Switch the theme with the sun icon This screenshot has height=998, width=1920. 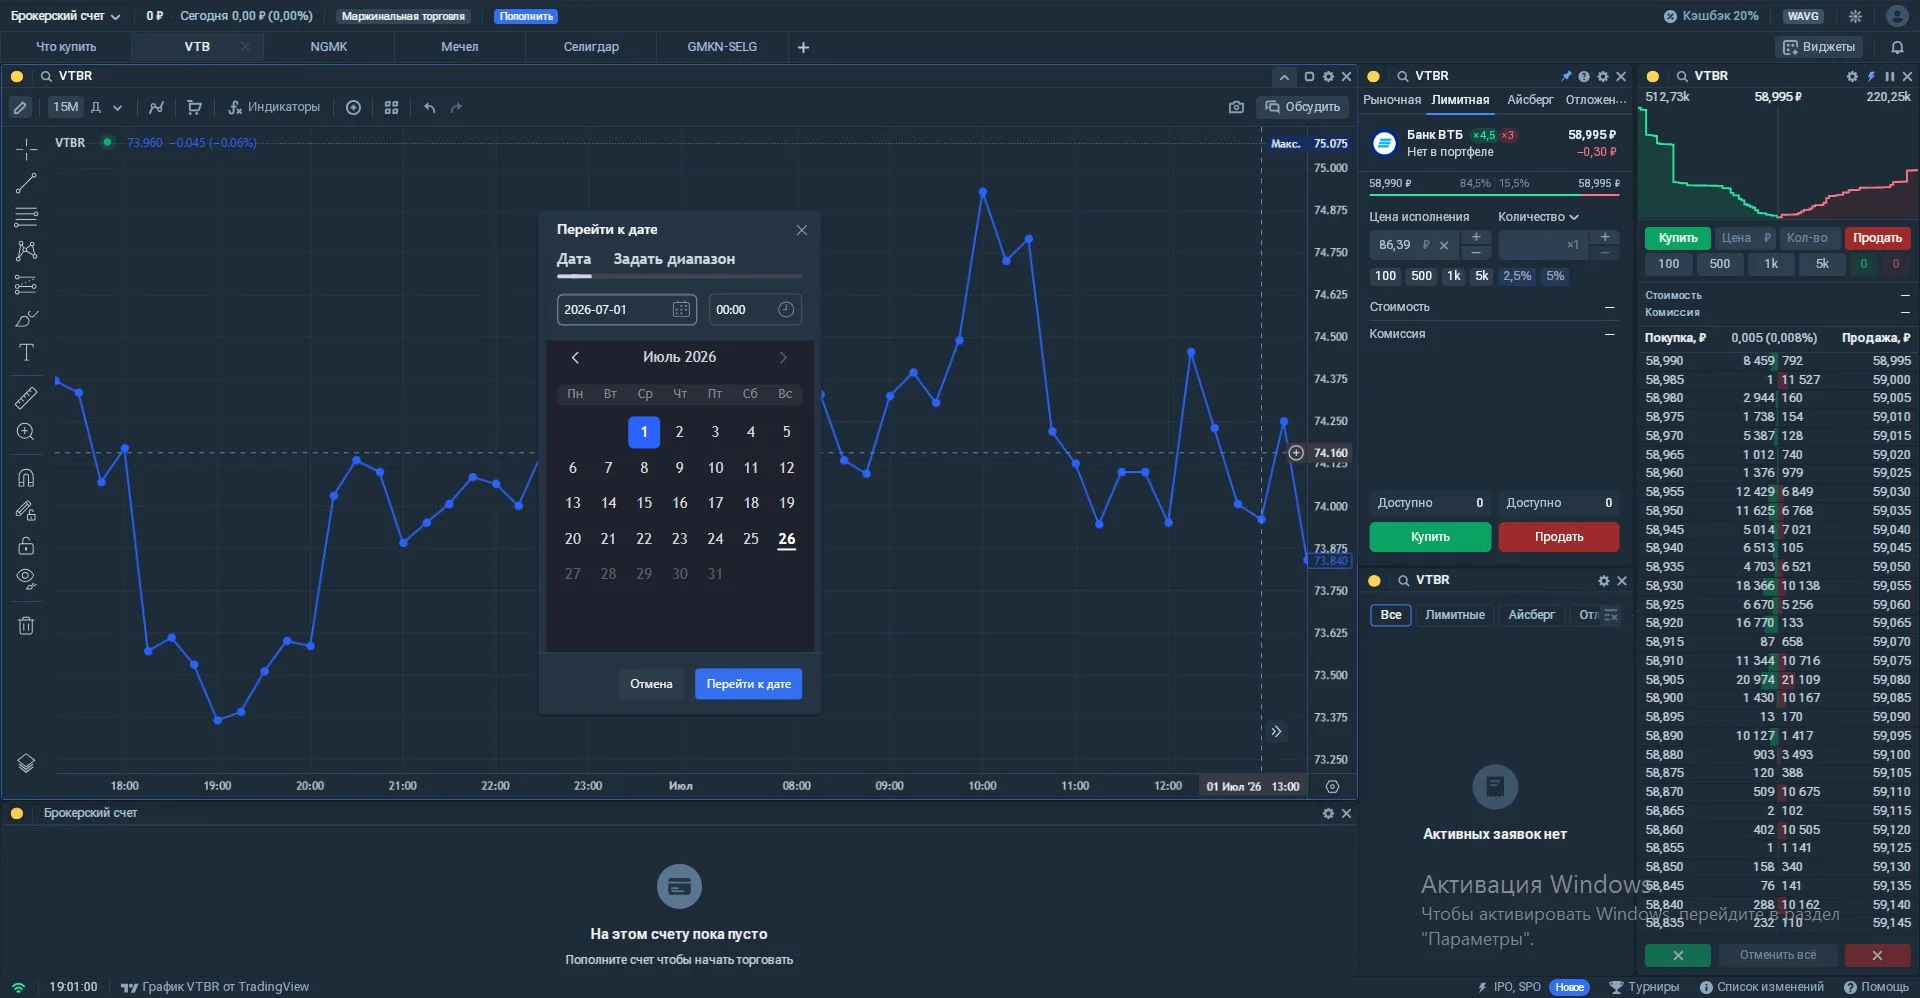(x=1855, y=16)
